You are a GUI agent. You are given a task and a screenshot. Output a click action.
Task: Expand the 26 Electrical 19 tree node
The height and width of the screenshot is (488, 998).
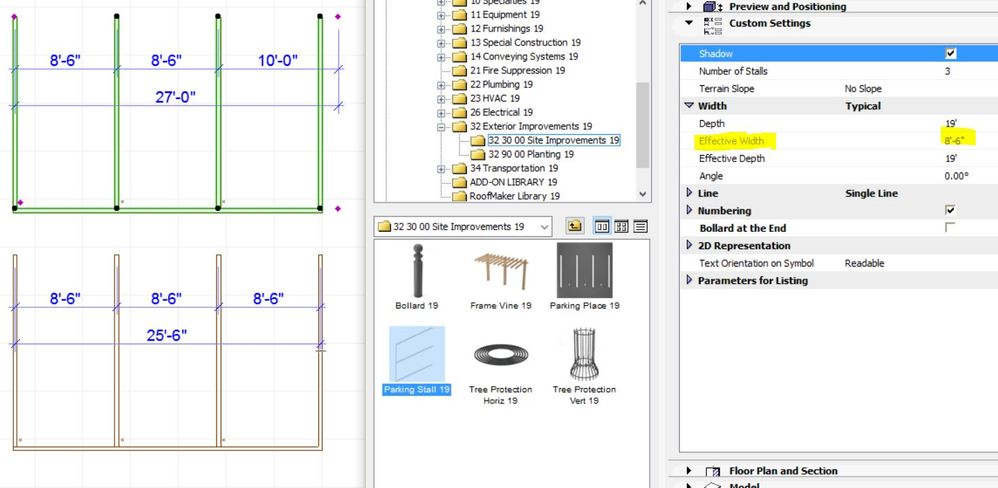(x=441, y=113)
